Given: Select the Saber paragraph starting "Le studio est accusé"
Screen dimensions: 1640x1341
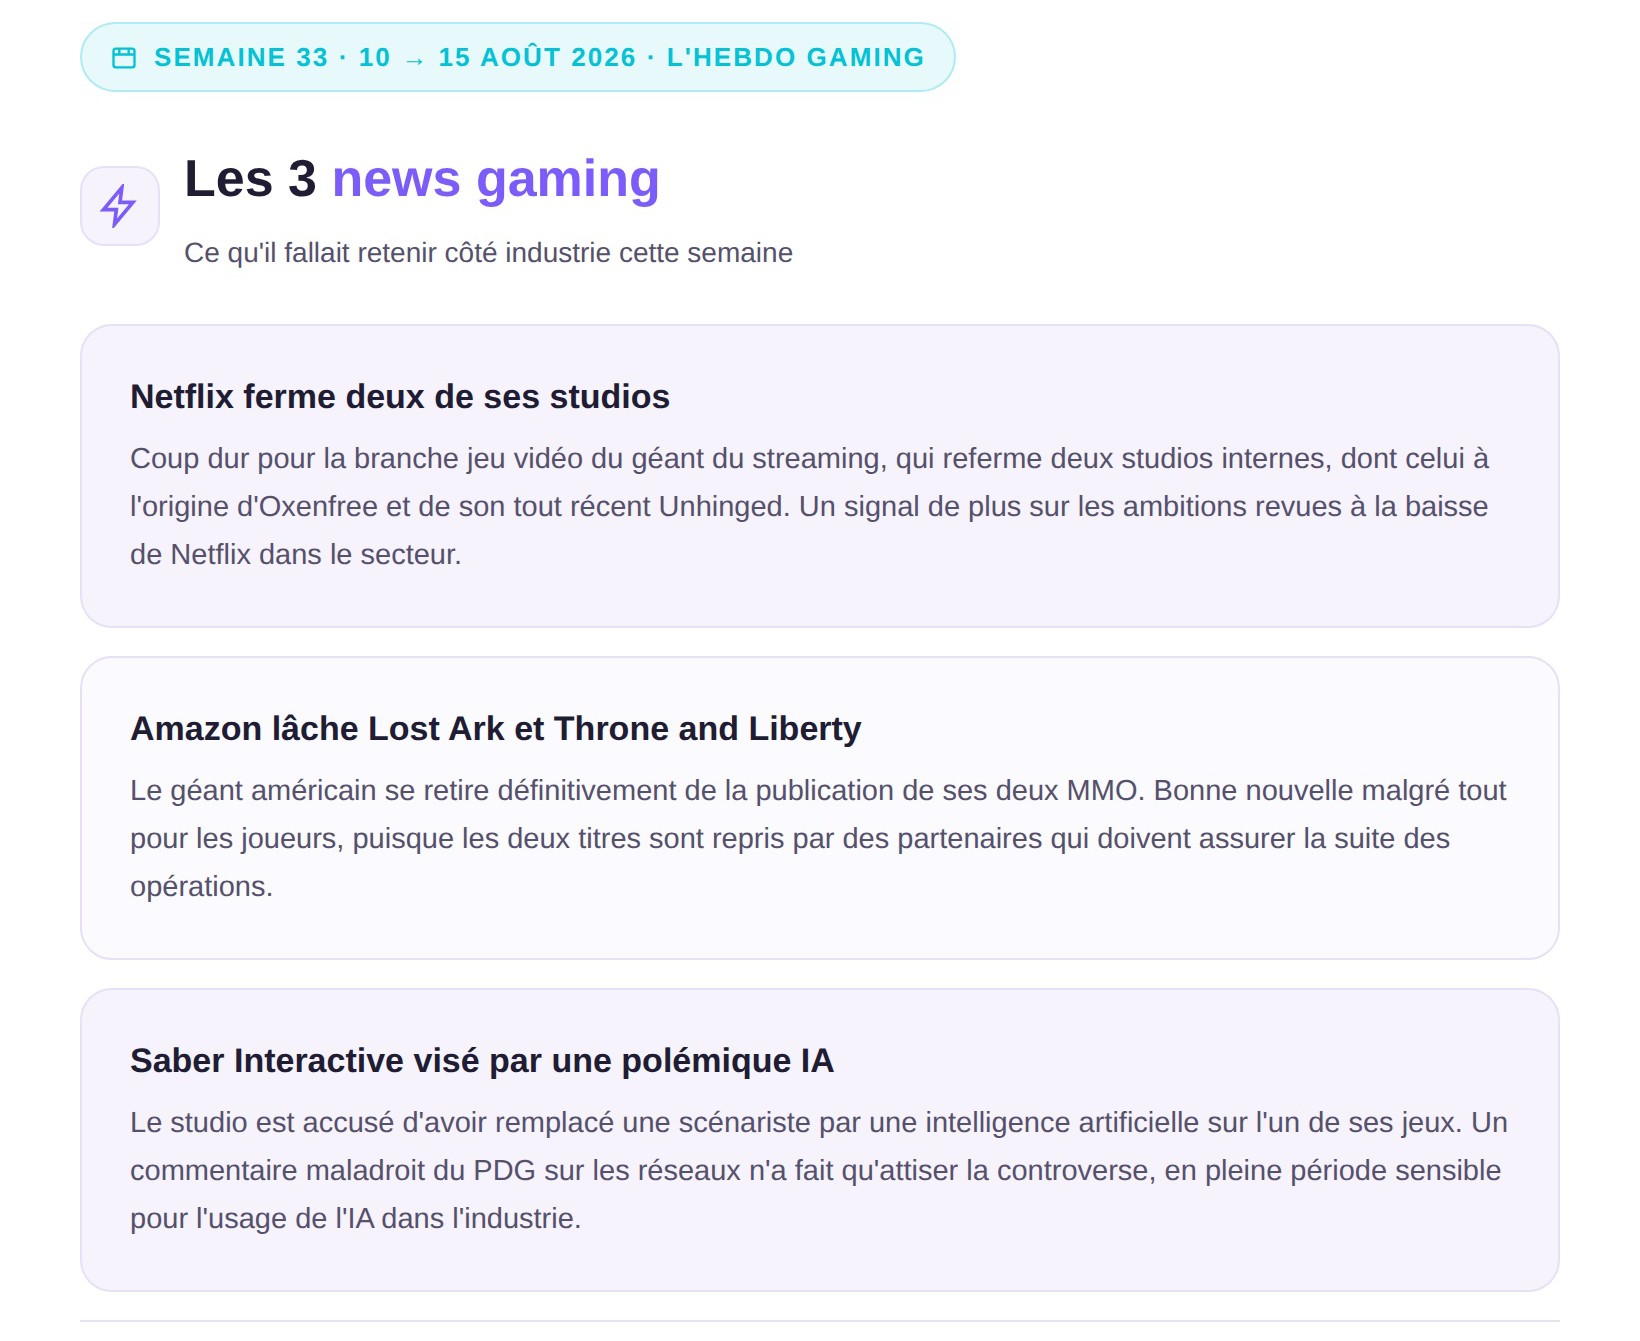Looking at the screenshot, I should coord(819,1170).
